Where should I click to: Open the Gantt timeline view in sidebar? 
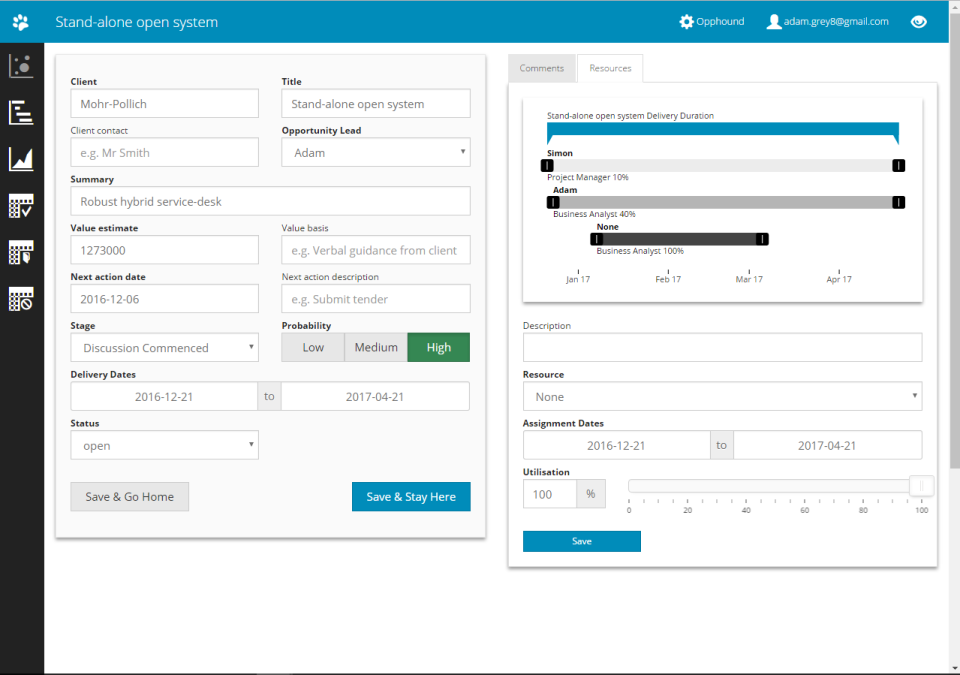pos(21,113)
